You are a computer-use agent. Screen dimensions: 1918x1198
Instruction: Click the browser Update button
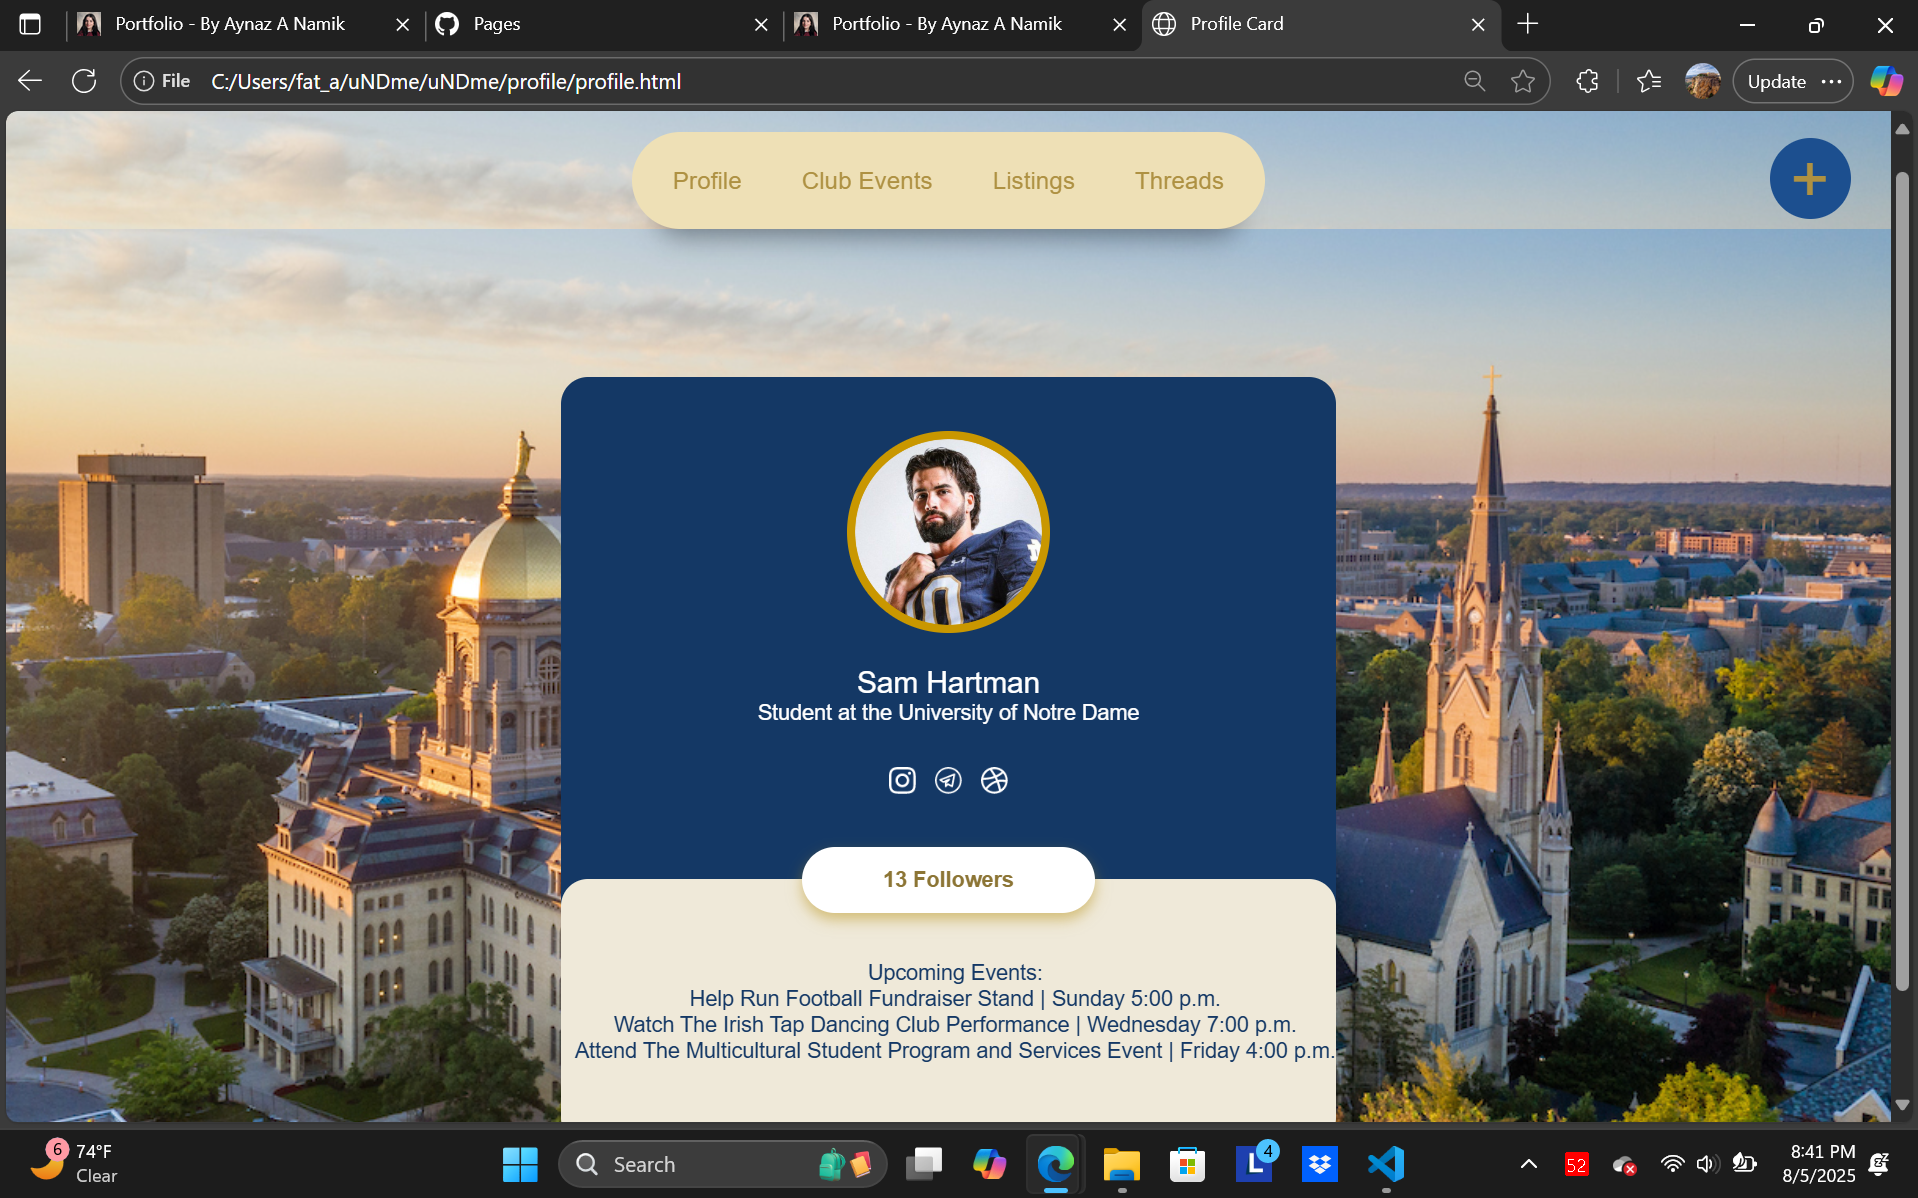click(x=1776, y=81)
